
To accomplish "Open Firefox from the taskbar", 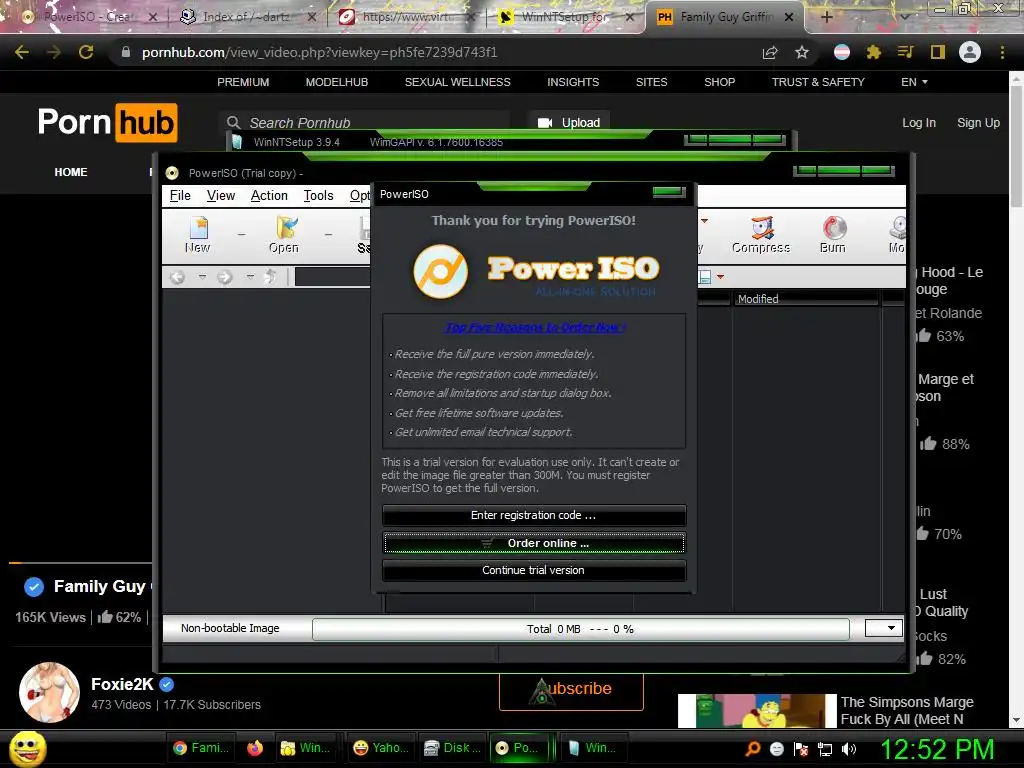I will (x=255, y=748).
